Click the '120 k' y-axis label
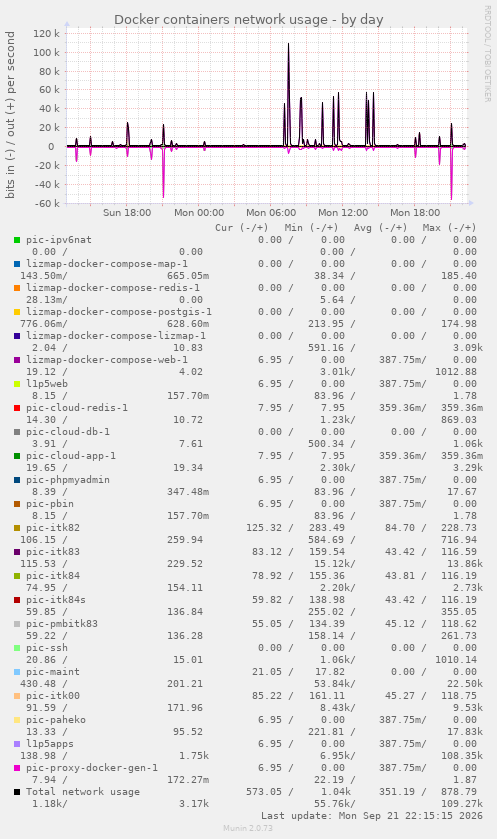Viewport: 497px width, 839px height. (x=47, y=34)
